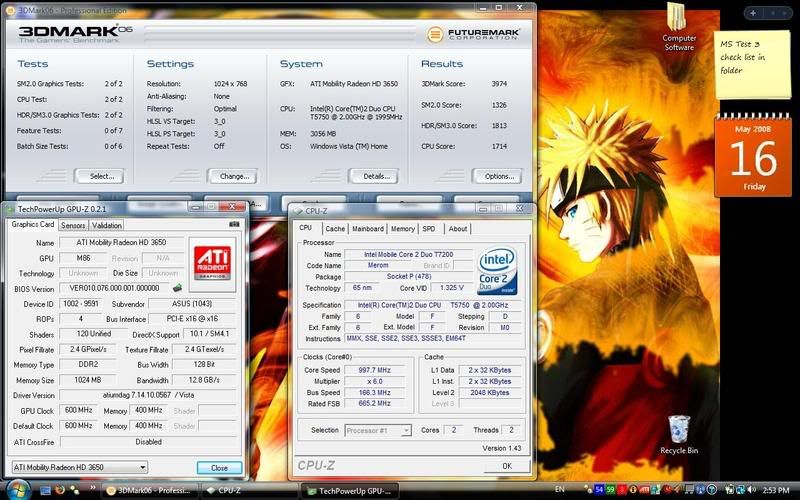Click the blue 54 temperature tray icon
The height and width of the screenshot is (500, 800).
click(x=599, y=490)
